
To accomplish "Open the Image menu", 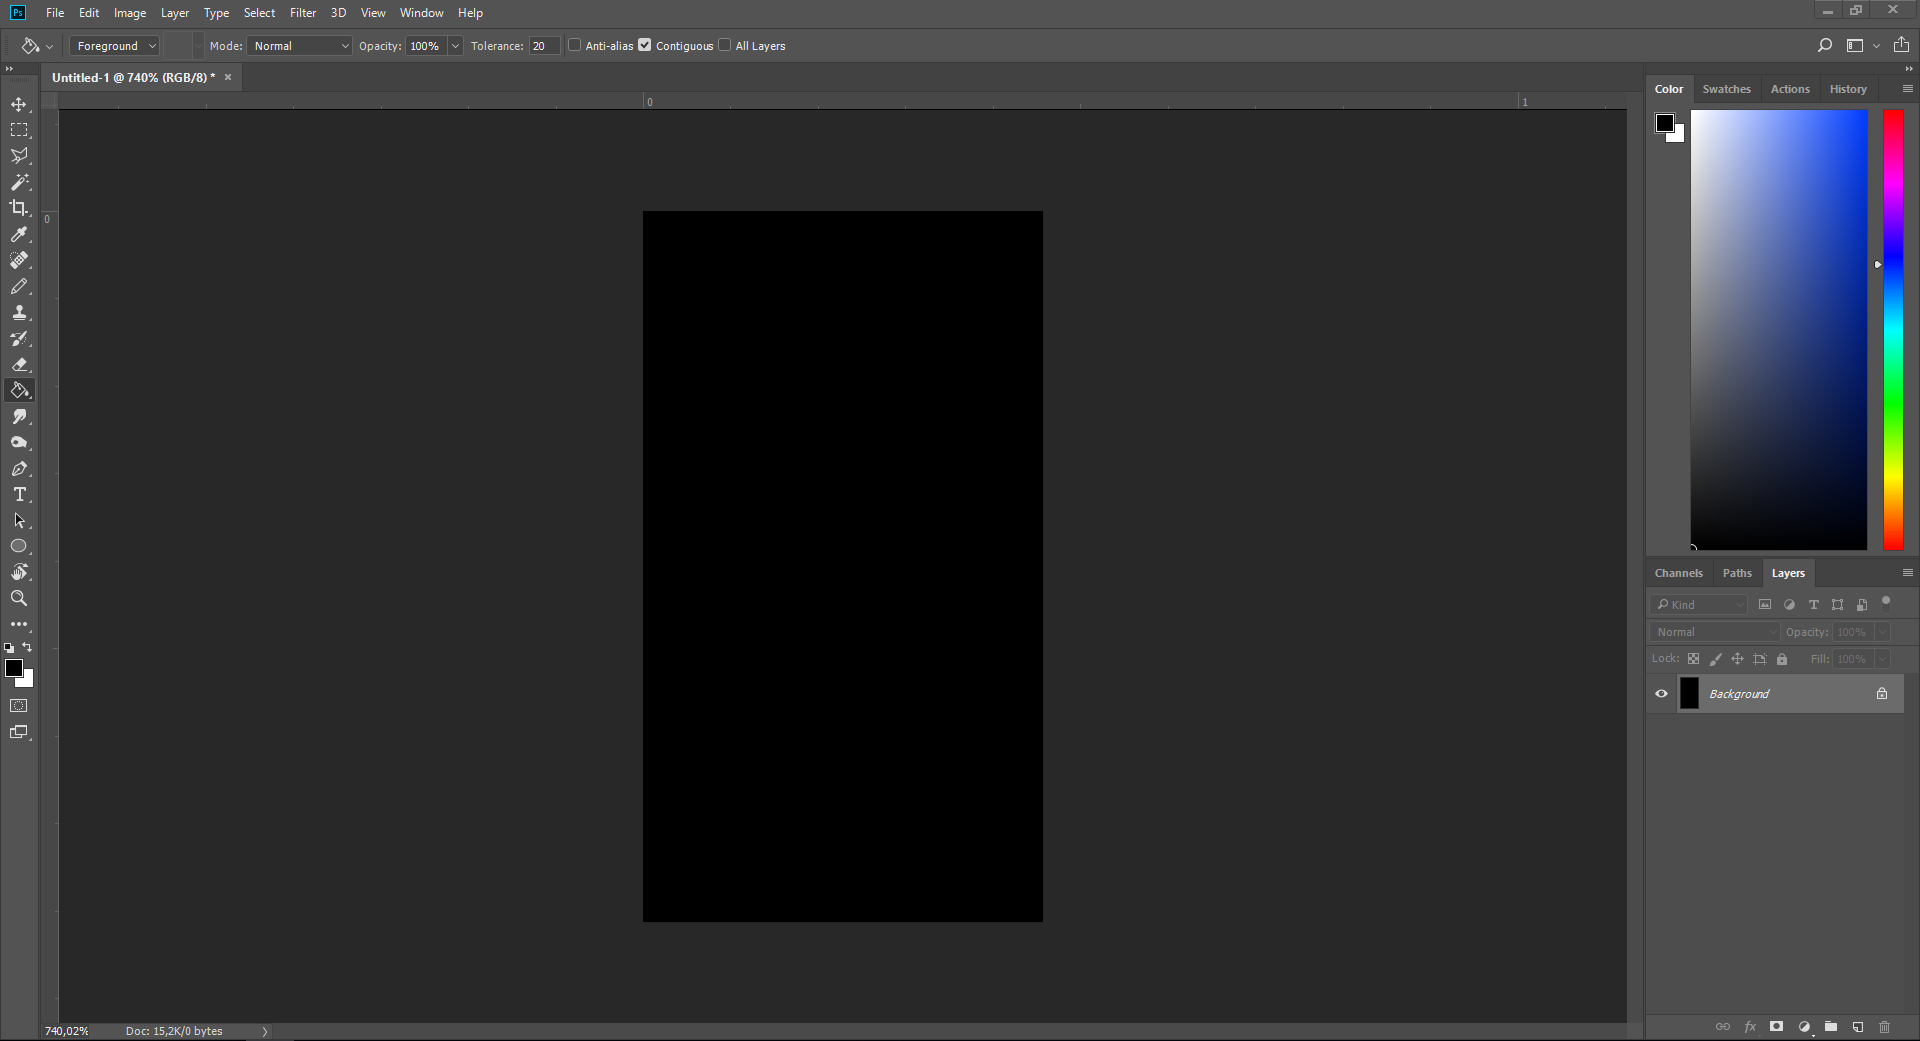I will pyautogui.click(x=130, y=13).
